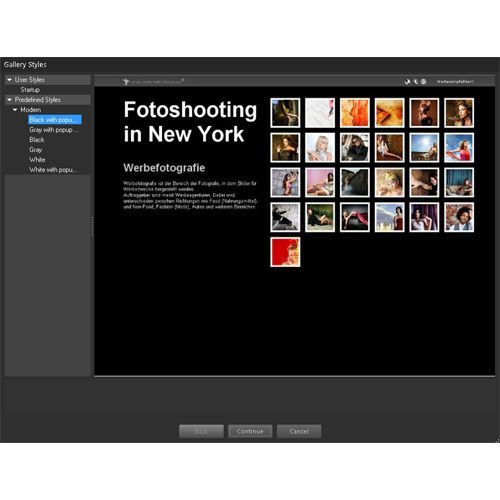Click the 'Predefined Styles' heading text
This screenshot has height=500, width=500.
coord(38,100)
